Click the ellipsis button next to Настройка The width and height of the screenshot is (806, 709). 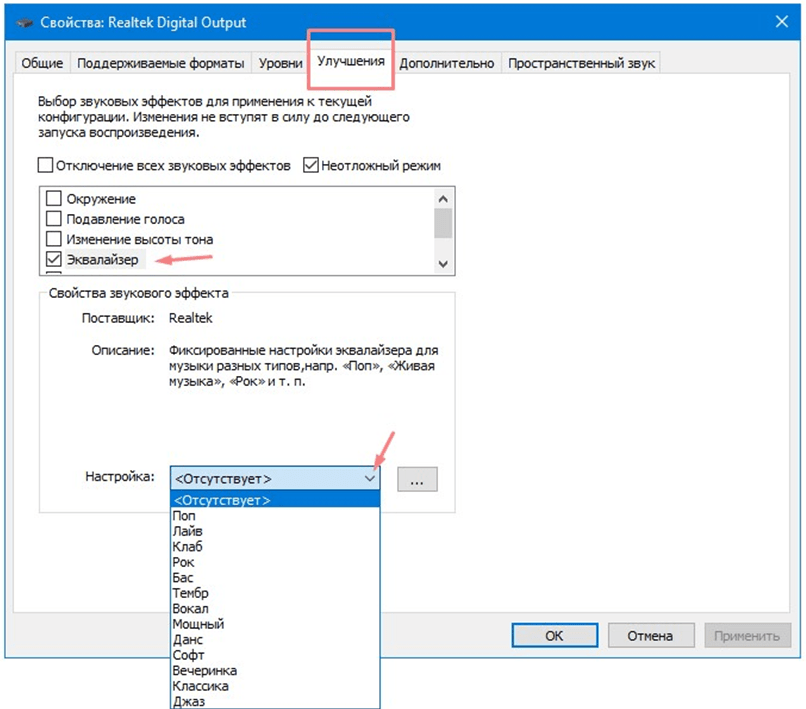(417, 479)
